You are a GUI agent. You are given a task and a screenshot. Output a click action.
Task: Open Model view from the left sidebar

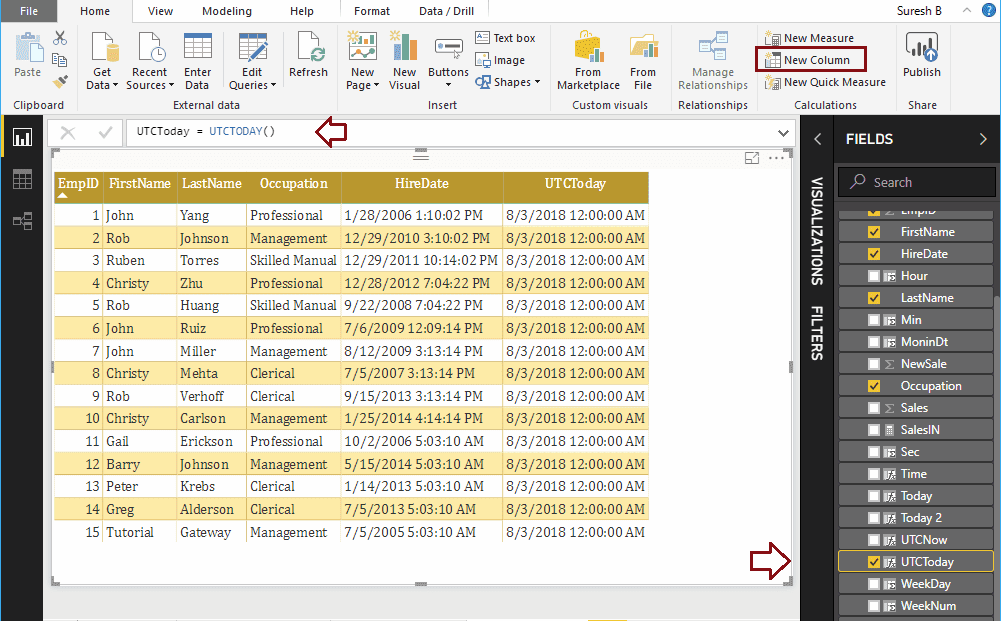[22, 217]
